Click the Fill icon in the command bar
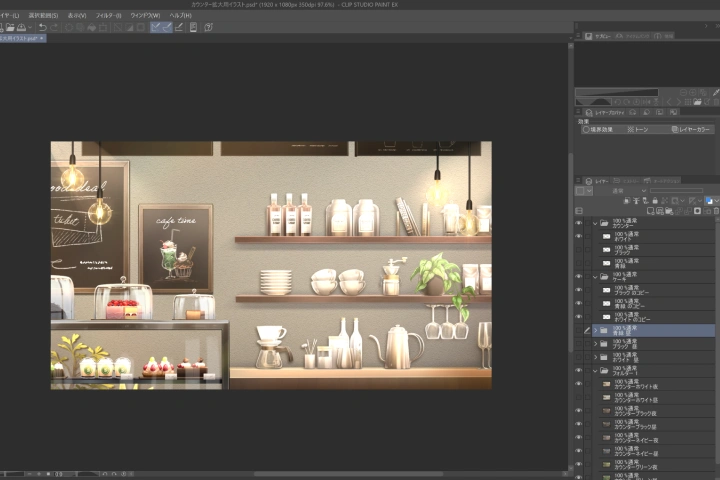 tap(91, 27)
